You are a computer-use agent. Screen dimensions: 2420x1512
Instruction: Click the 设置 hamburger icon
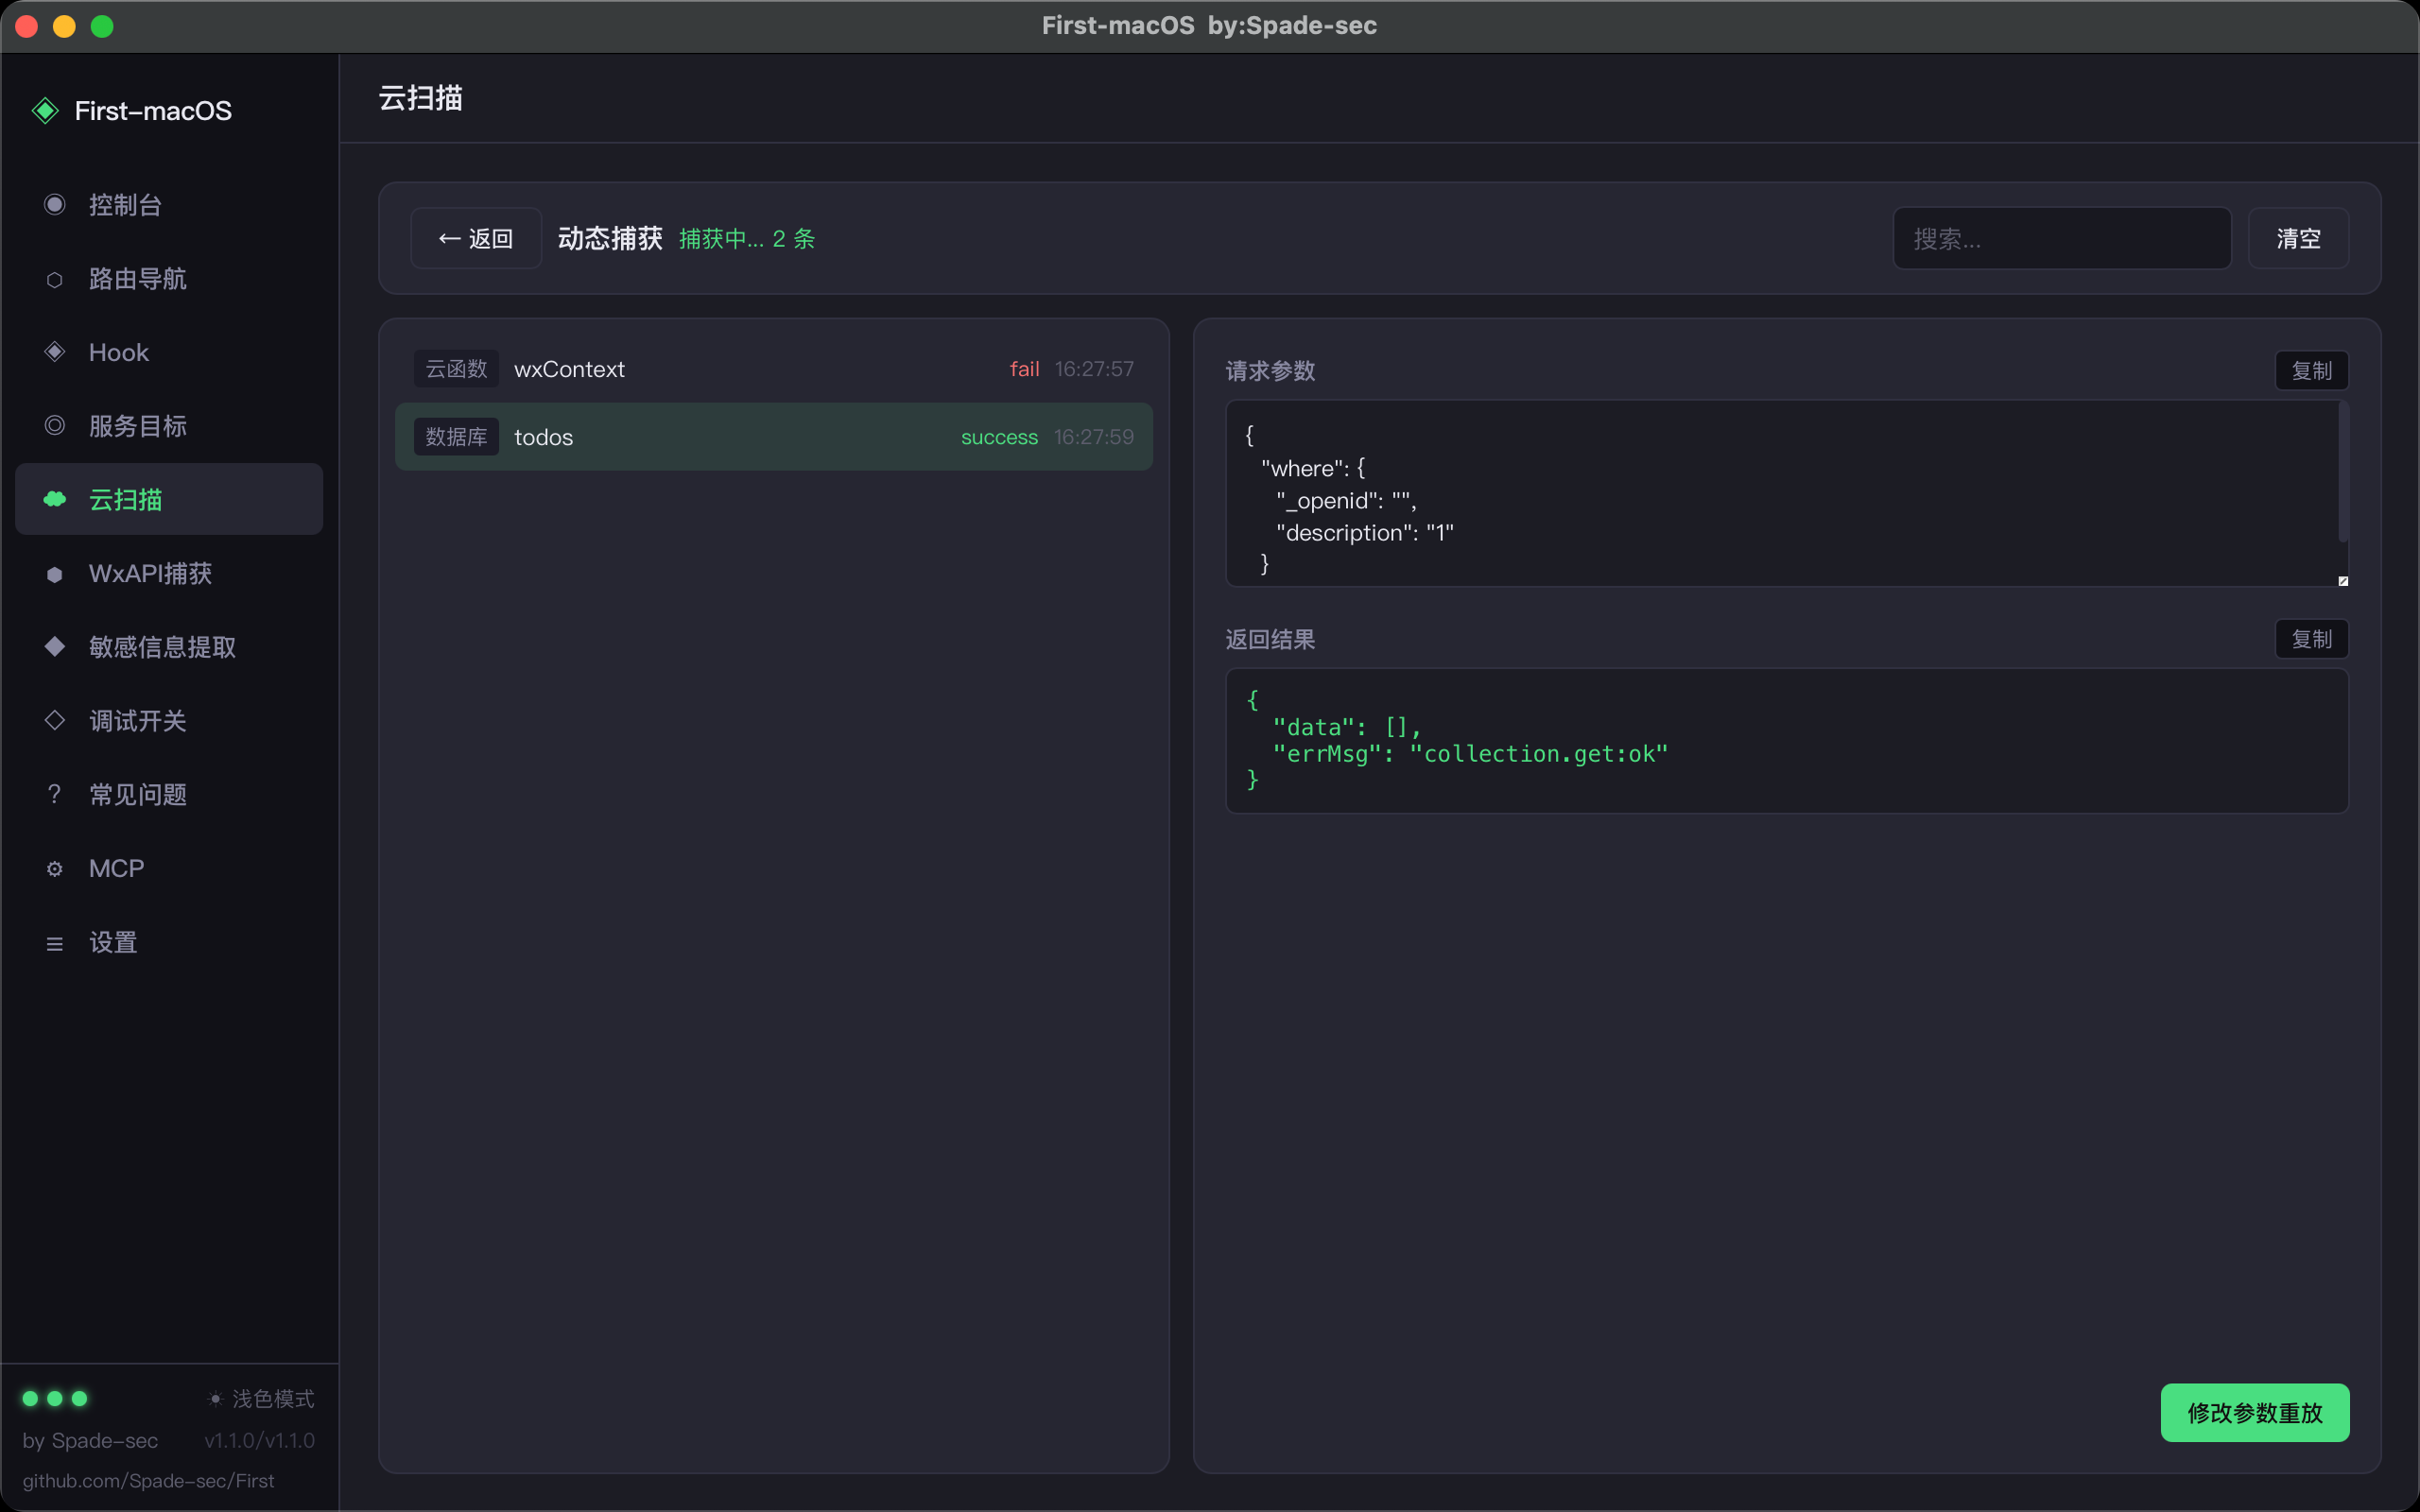pyautogui.click(x=55, y=943)
